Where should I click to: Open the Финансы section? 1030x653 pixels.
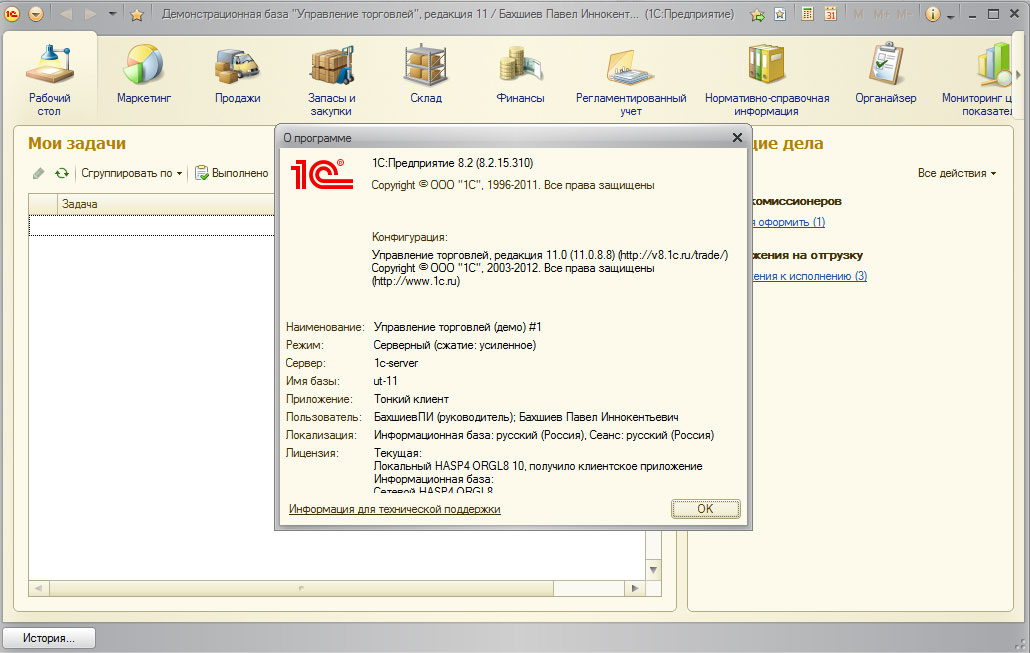(520, 74)
